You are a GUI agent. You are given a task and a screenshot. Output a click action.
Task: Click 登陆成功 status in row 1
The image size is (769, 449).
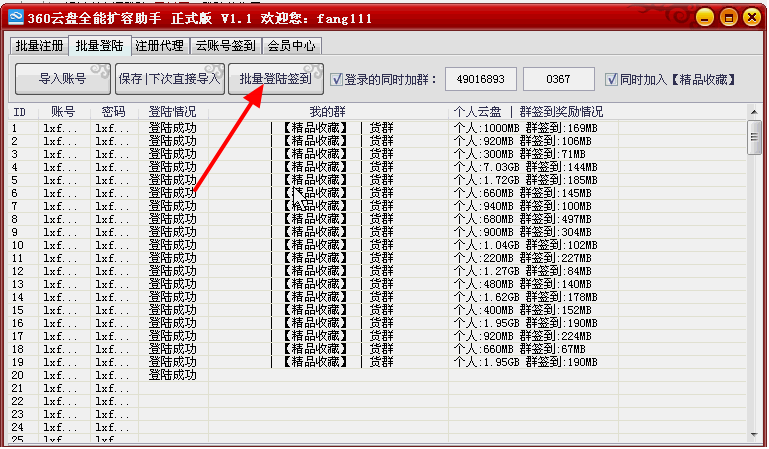pos(173,128)
